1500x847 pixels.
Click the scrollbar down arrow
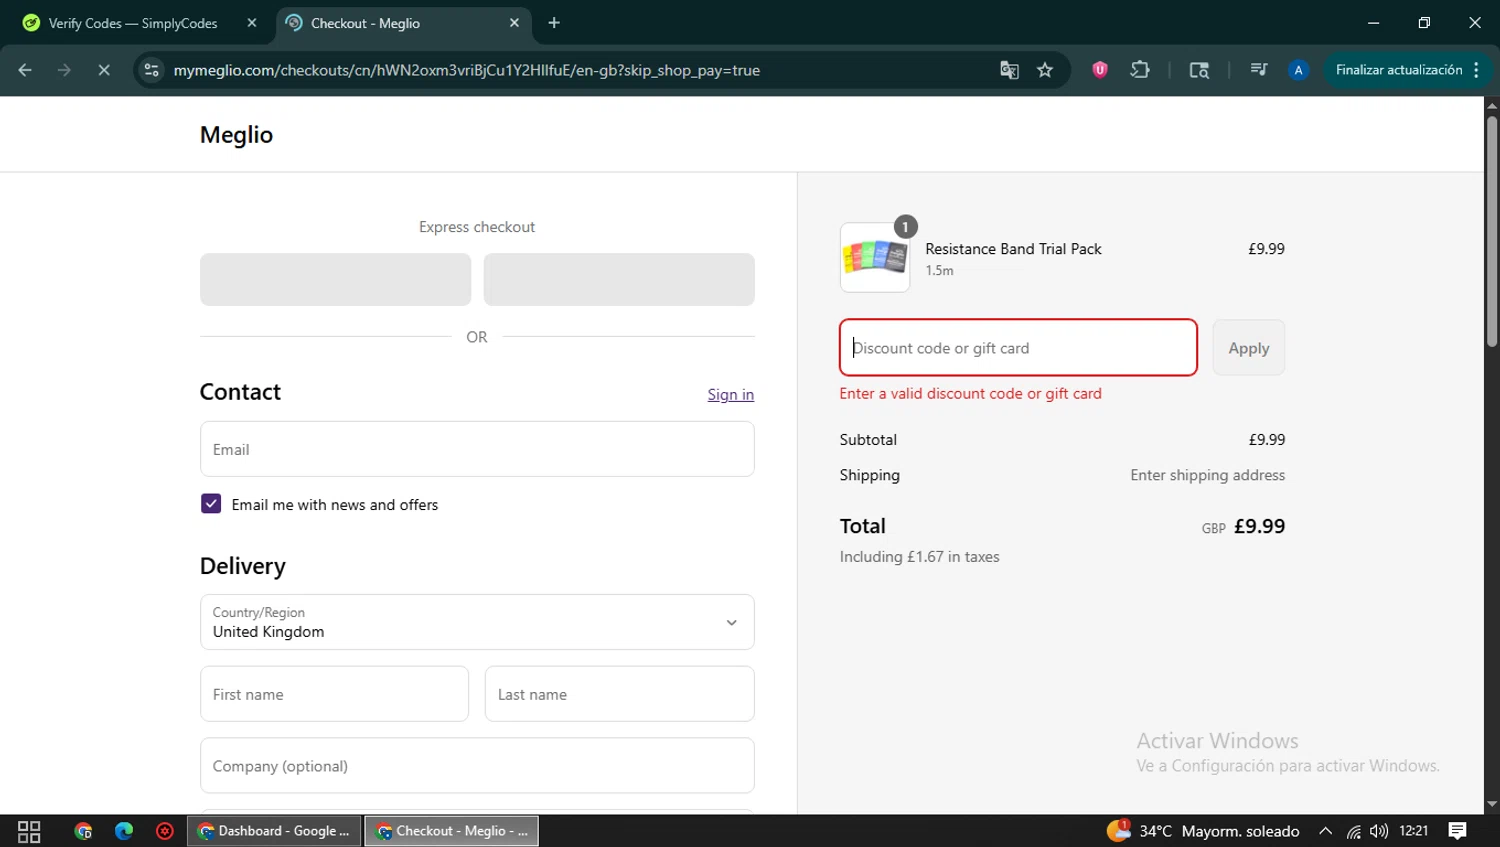click(x=1492, y=804)
